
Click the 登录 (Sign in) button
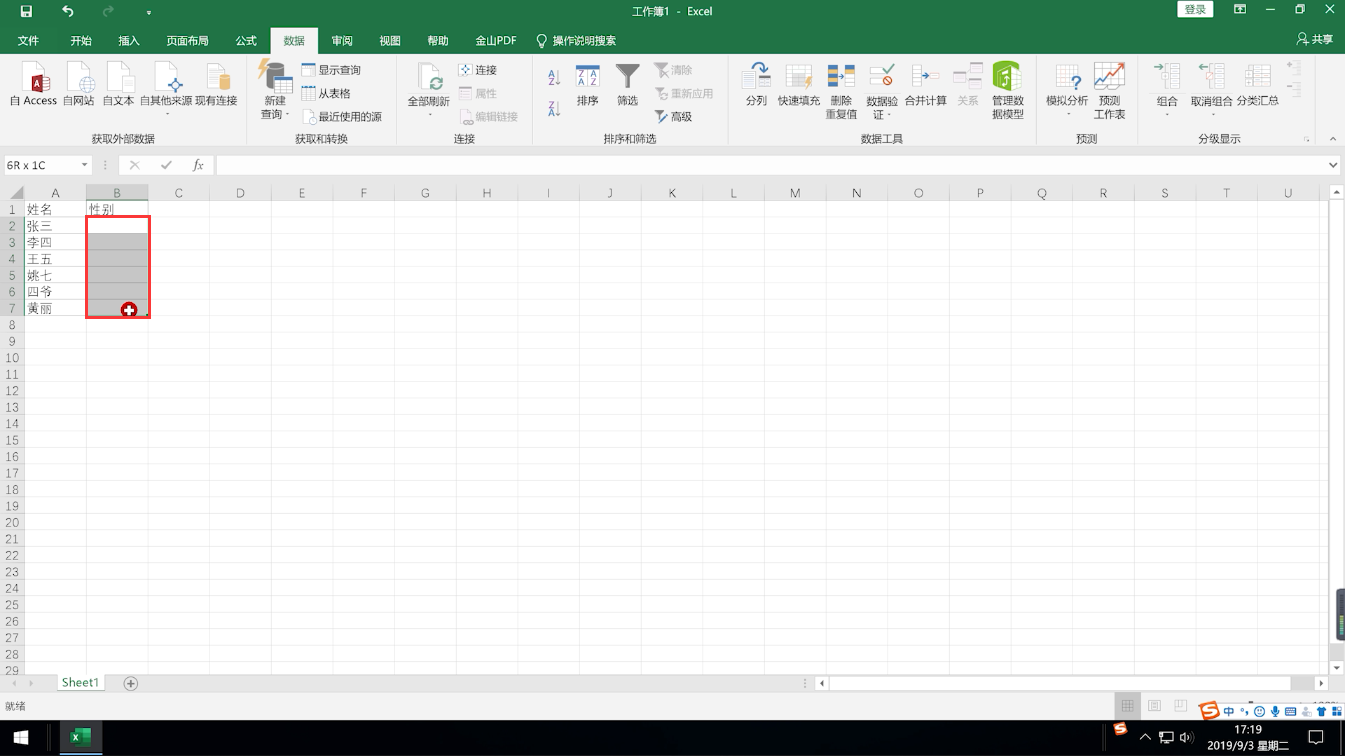1195,10
